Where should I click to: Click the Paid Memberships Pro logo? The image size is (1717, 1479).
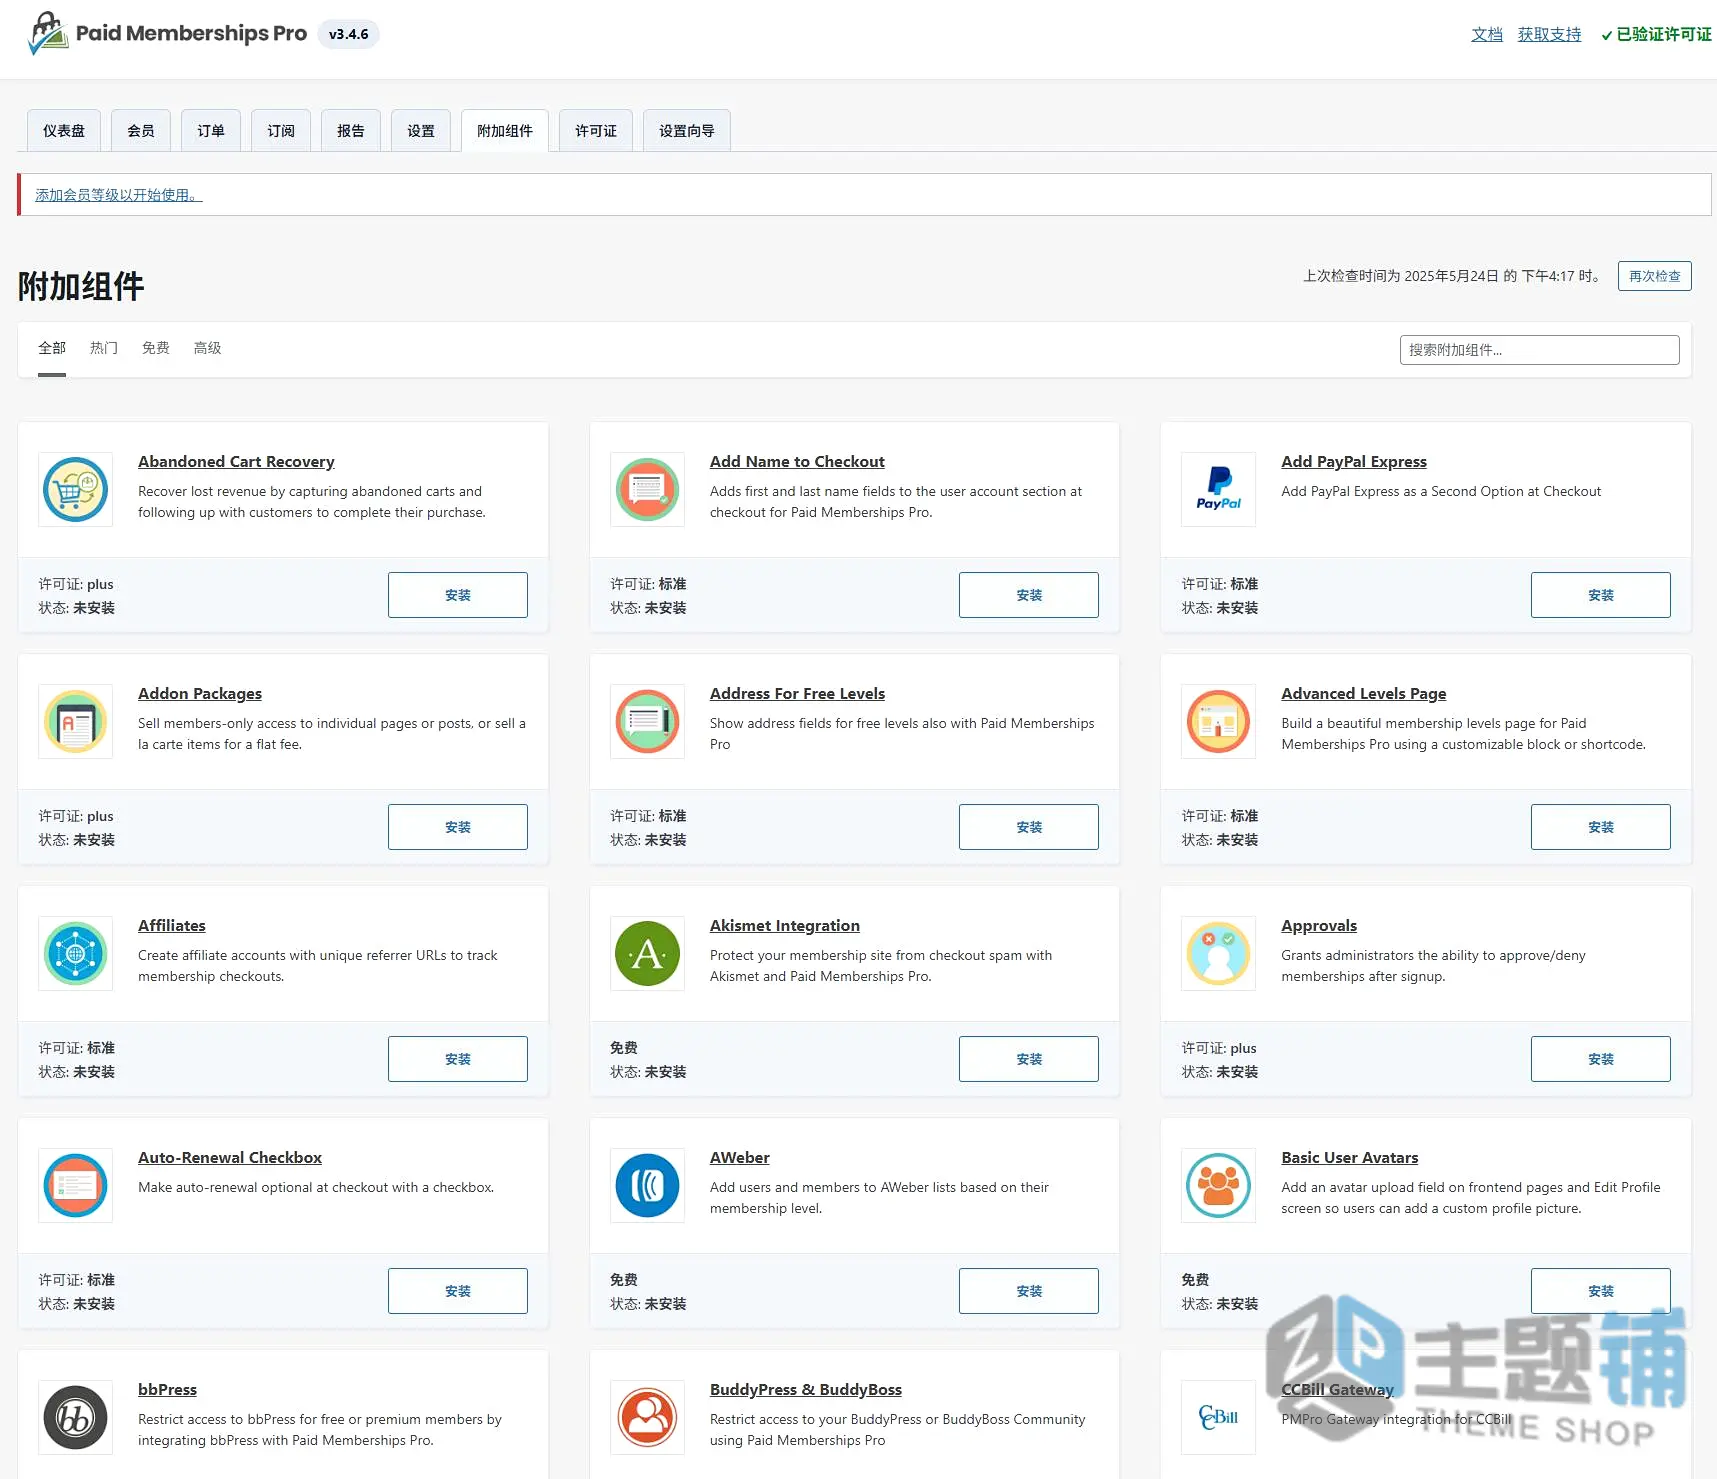(x=168, y=33)
